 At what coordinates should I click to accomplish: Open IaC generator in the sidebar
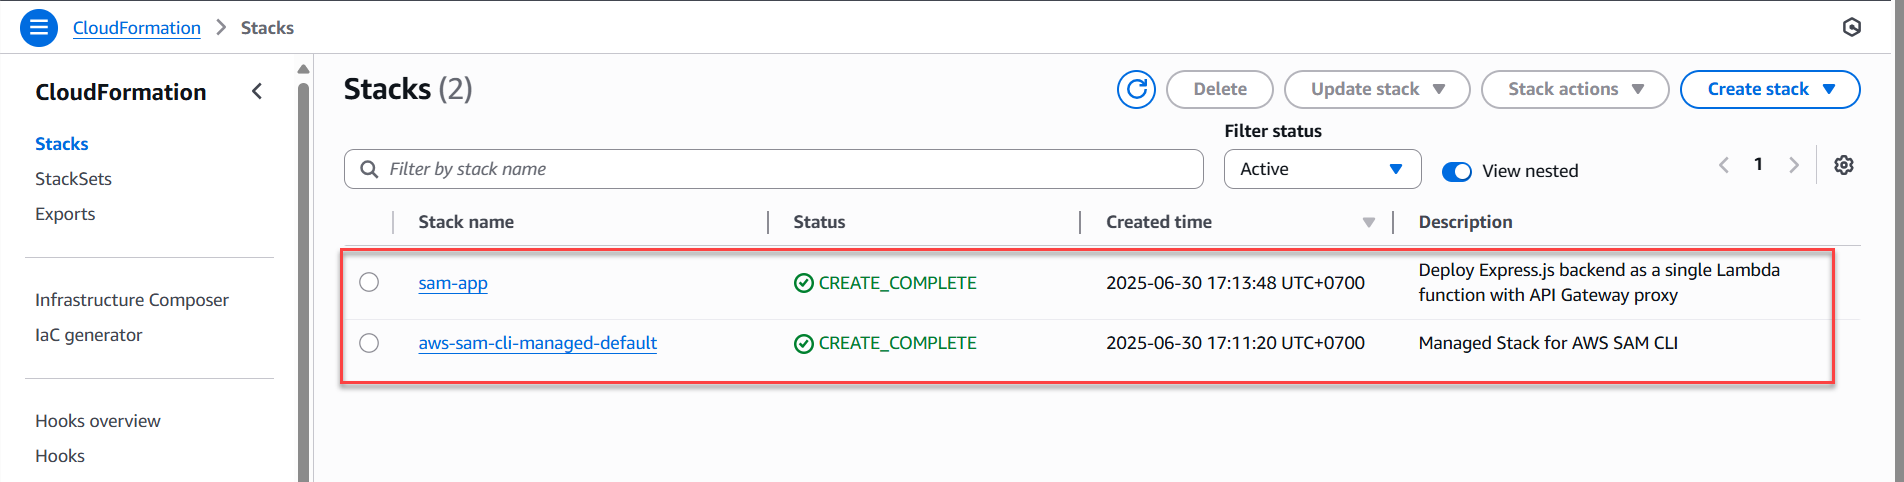pyautogui.click(x=89, y=335)
